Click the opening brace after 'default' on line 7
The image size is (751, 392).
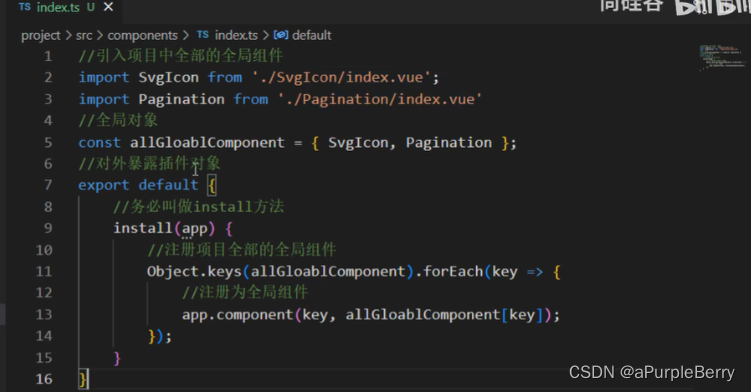click(212, 185)
